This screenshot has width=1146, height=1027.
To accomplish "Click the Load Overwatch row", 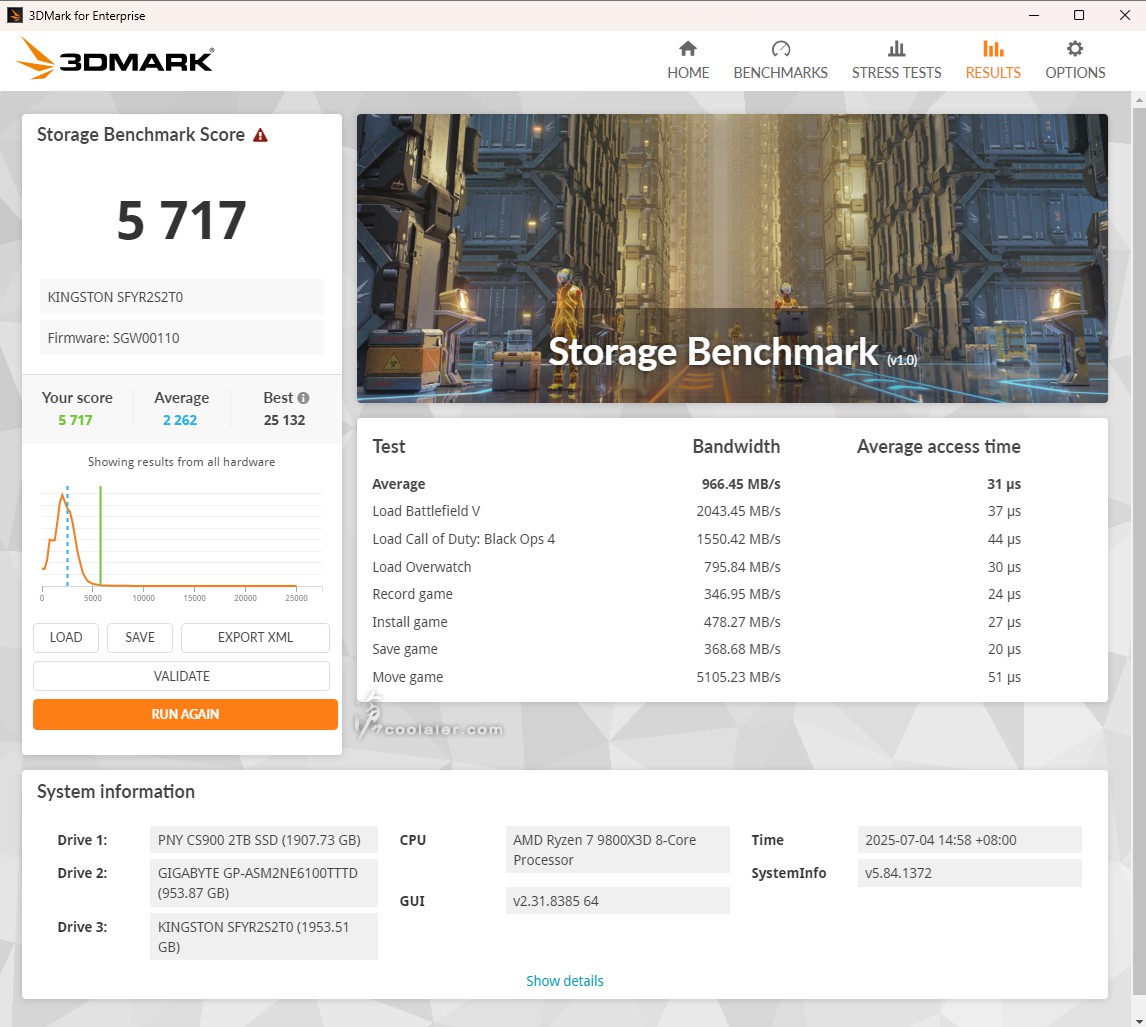I will (x=697, y=566).
